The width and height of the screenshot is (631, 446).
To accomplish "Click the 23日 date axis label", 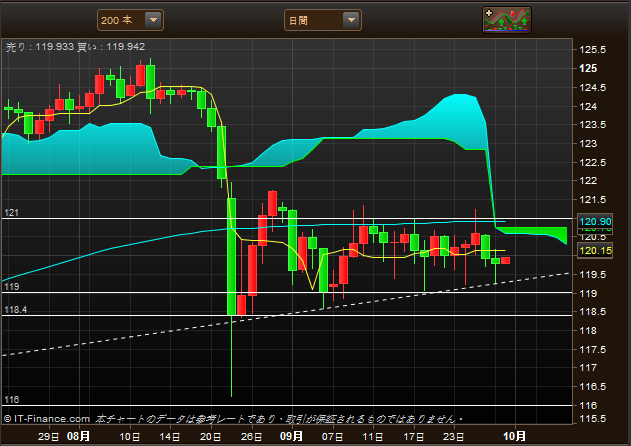I will (454, 436).
